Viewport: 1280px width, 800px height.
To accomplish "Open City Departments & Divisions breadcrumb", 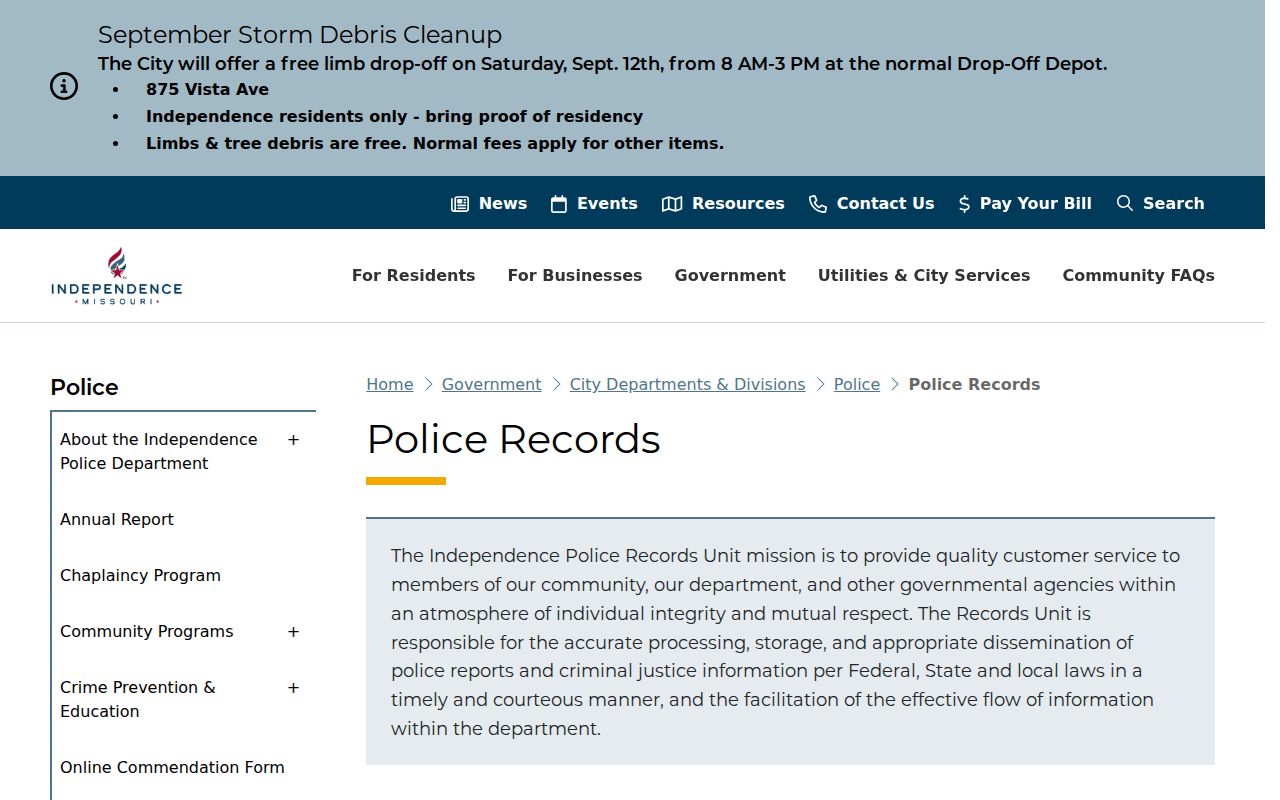I will 687,384.
